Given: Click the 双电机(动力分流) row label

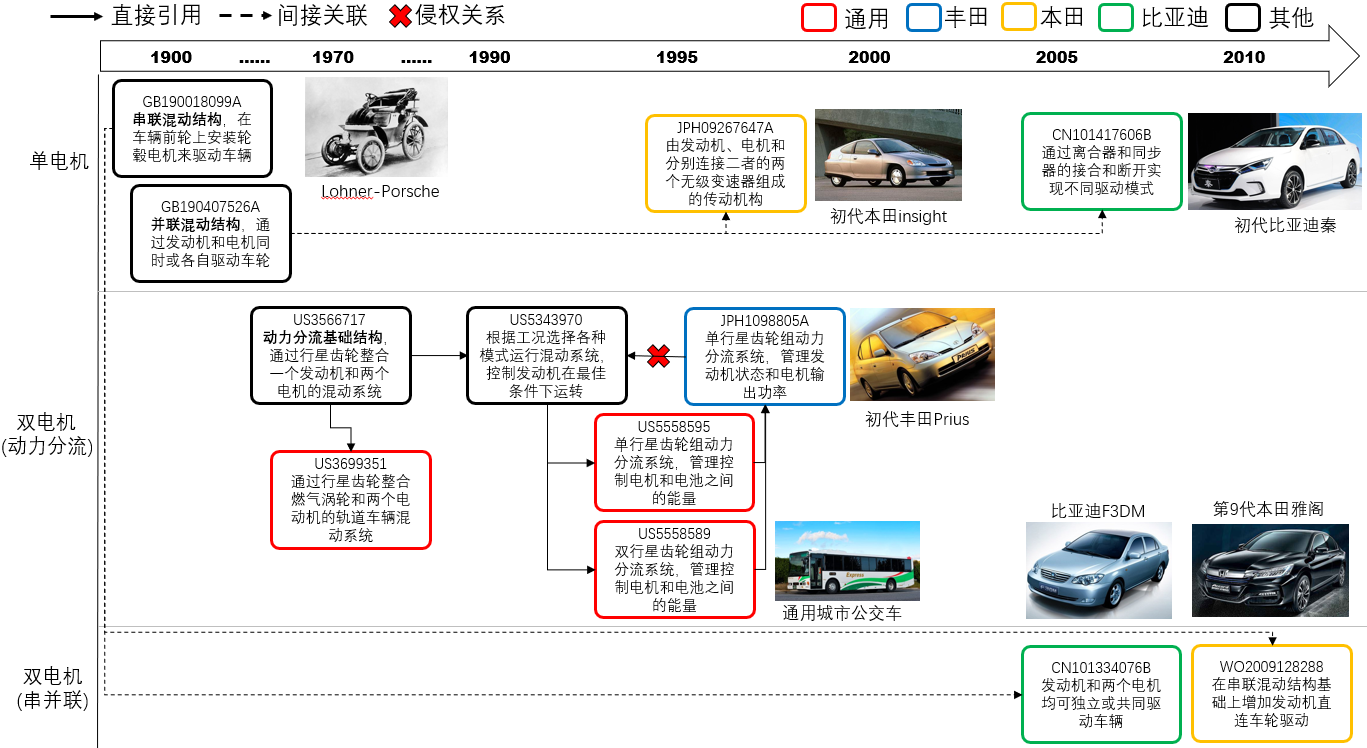Looking at the screenshot, I should (49, 435).
